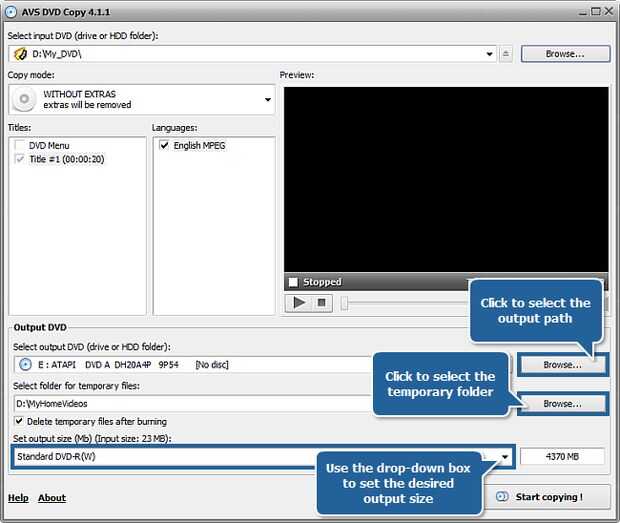Screen dimensions: 620x523
Task: Click the Stopped status square icon
Action: click(x=293, y=282)
